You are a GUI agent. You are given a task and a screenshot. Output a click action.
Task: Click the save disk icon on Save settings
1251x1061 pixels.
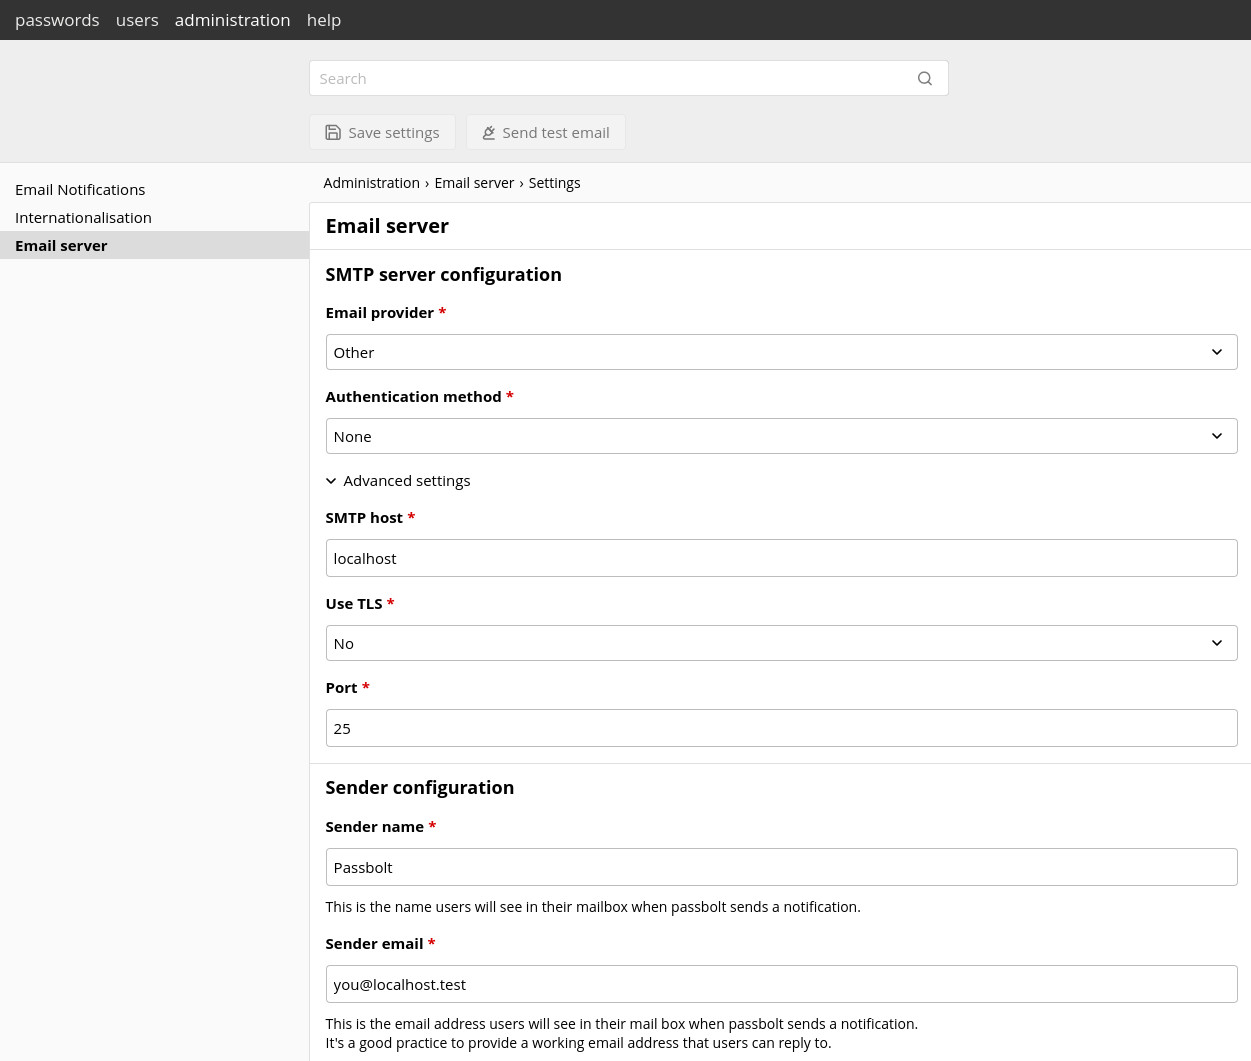point(333,132)
